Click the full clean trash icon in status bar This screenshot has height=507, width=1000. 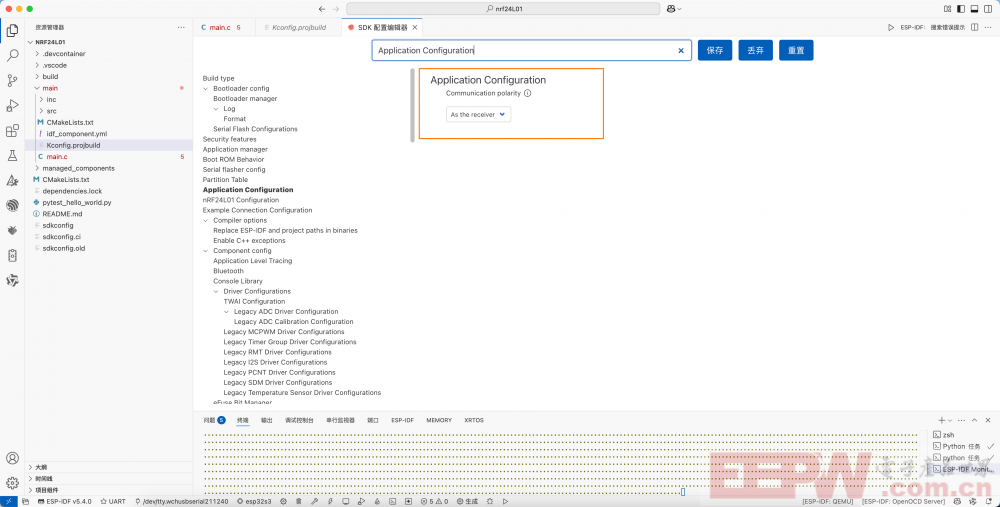[x=298, y=502]
